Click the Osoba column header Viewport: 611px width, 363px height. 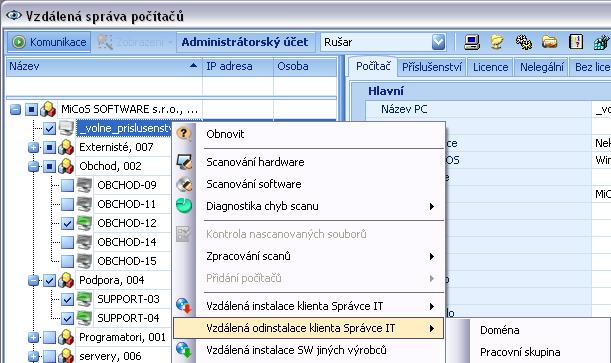305,67
